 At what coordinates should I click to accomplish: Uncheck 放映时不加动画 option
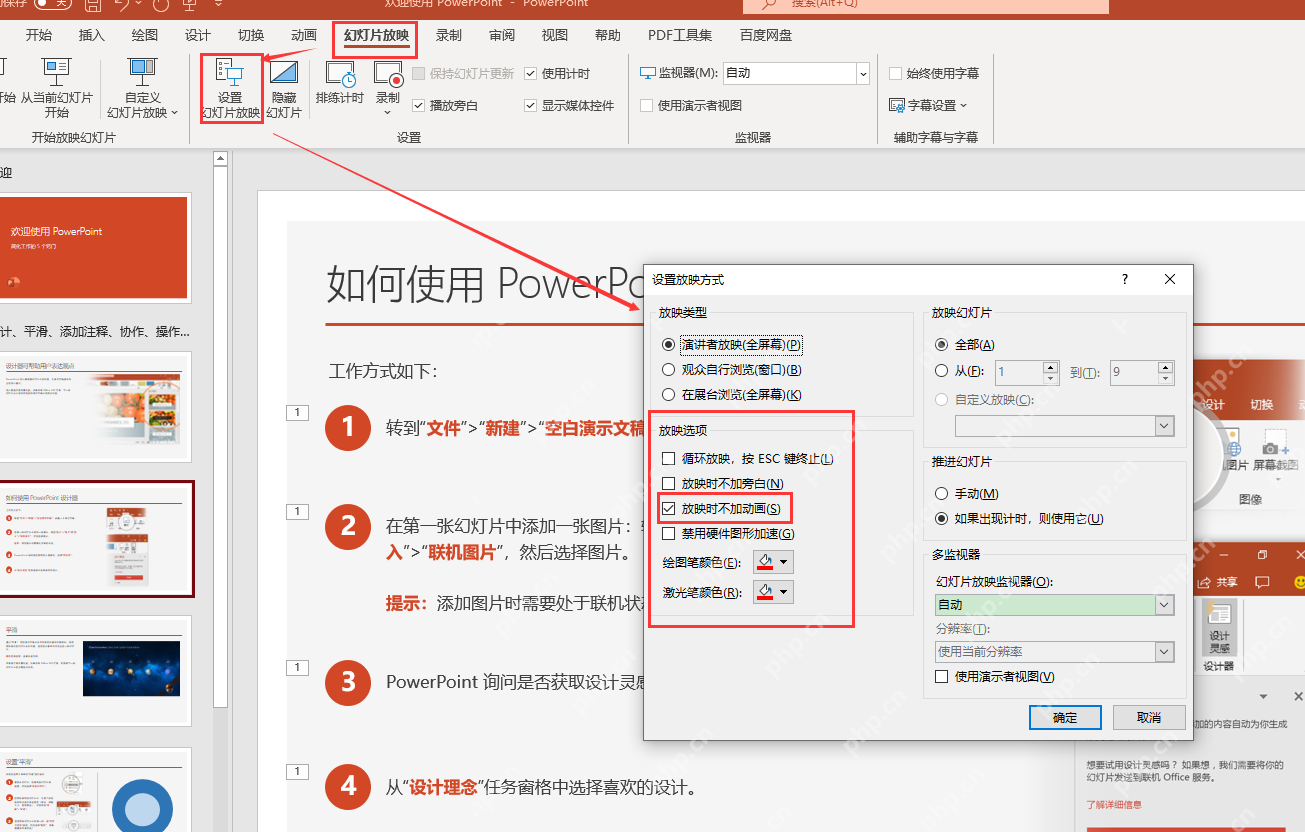[669, 509]
